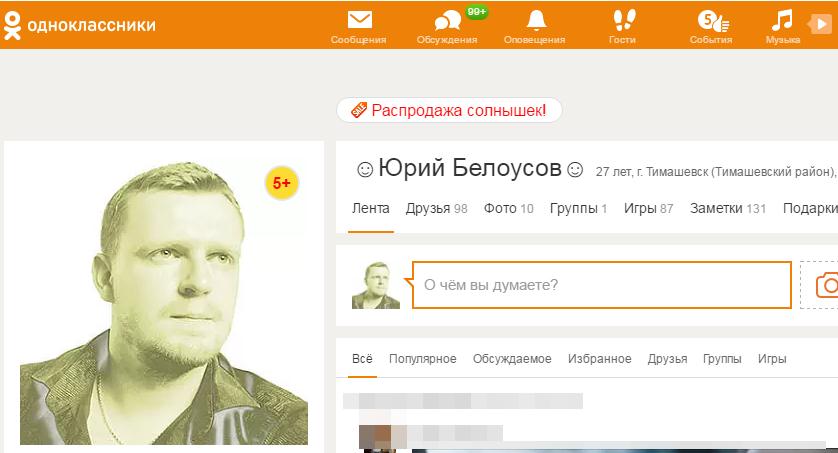Open the Игры 87 profile tab
Image resolution: width=838 pixels, height=453 pixels.
[649, 209]
